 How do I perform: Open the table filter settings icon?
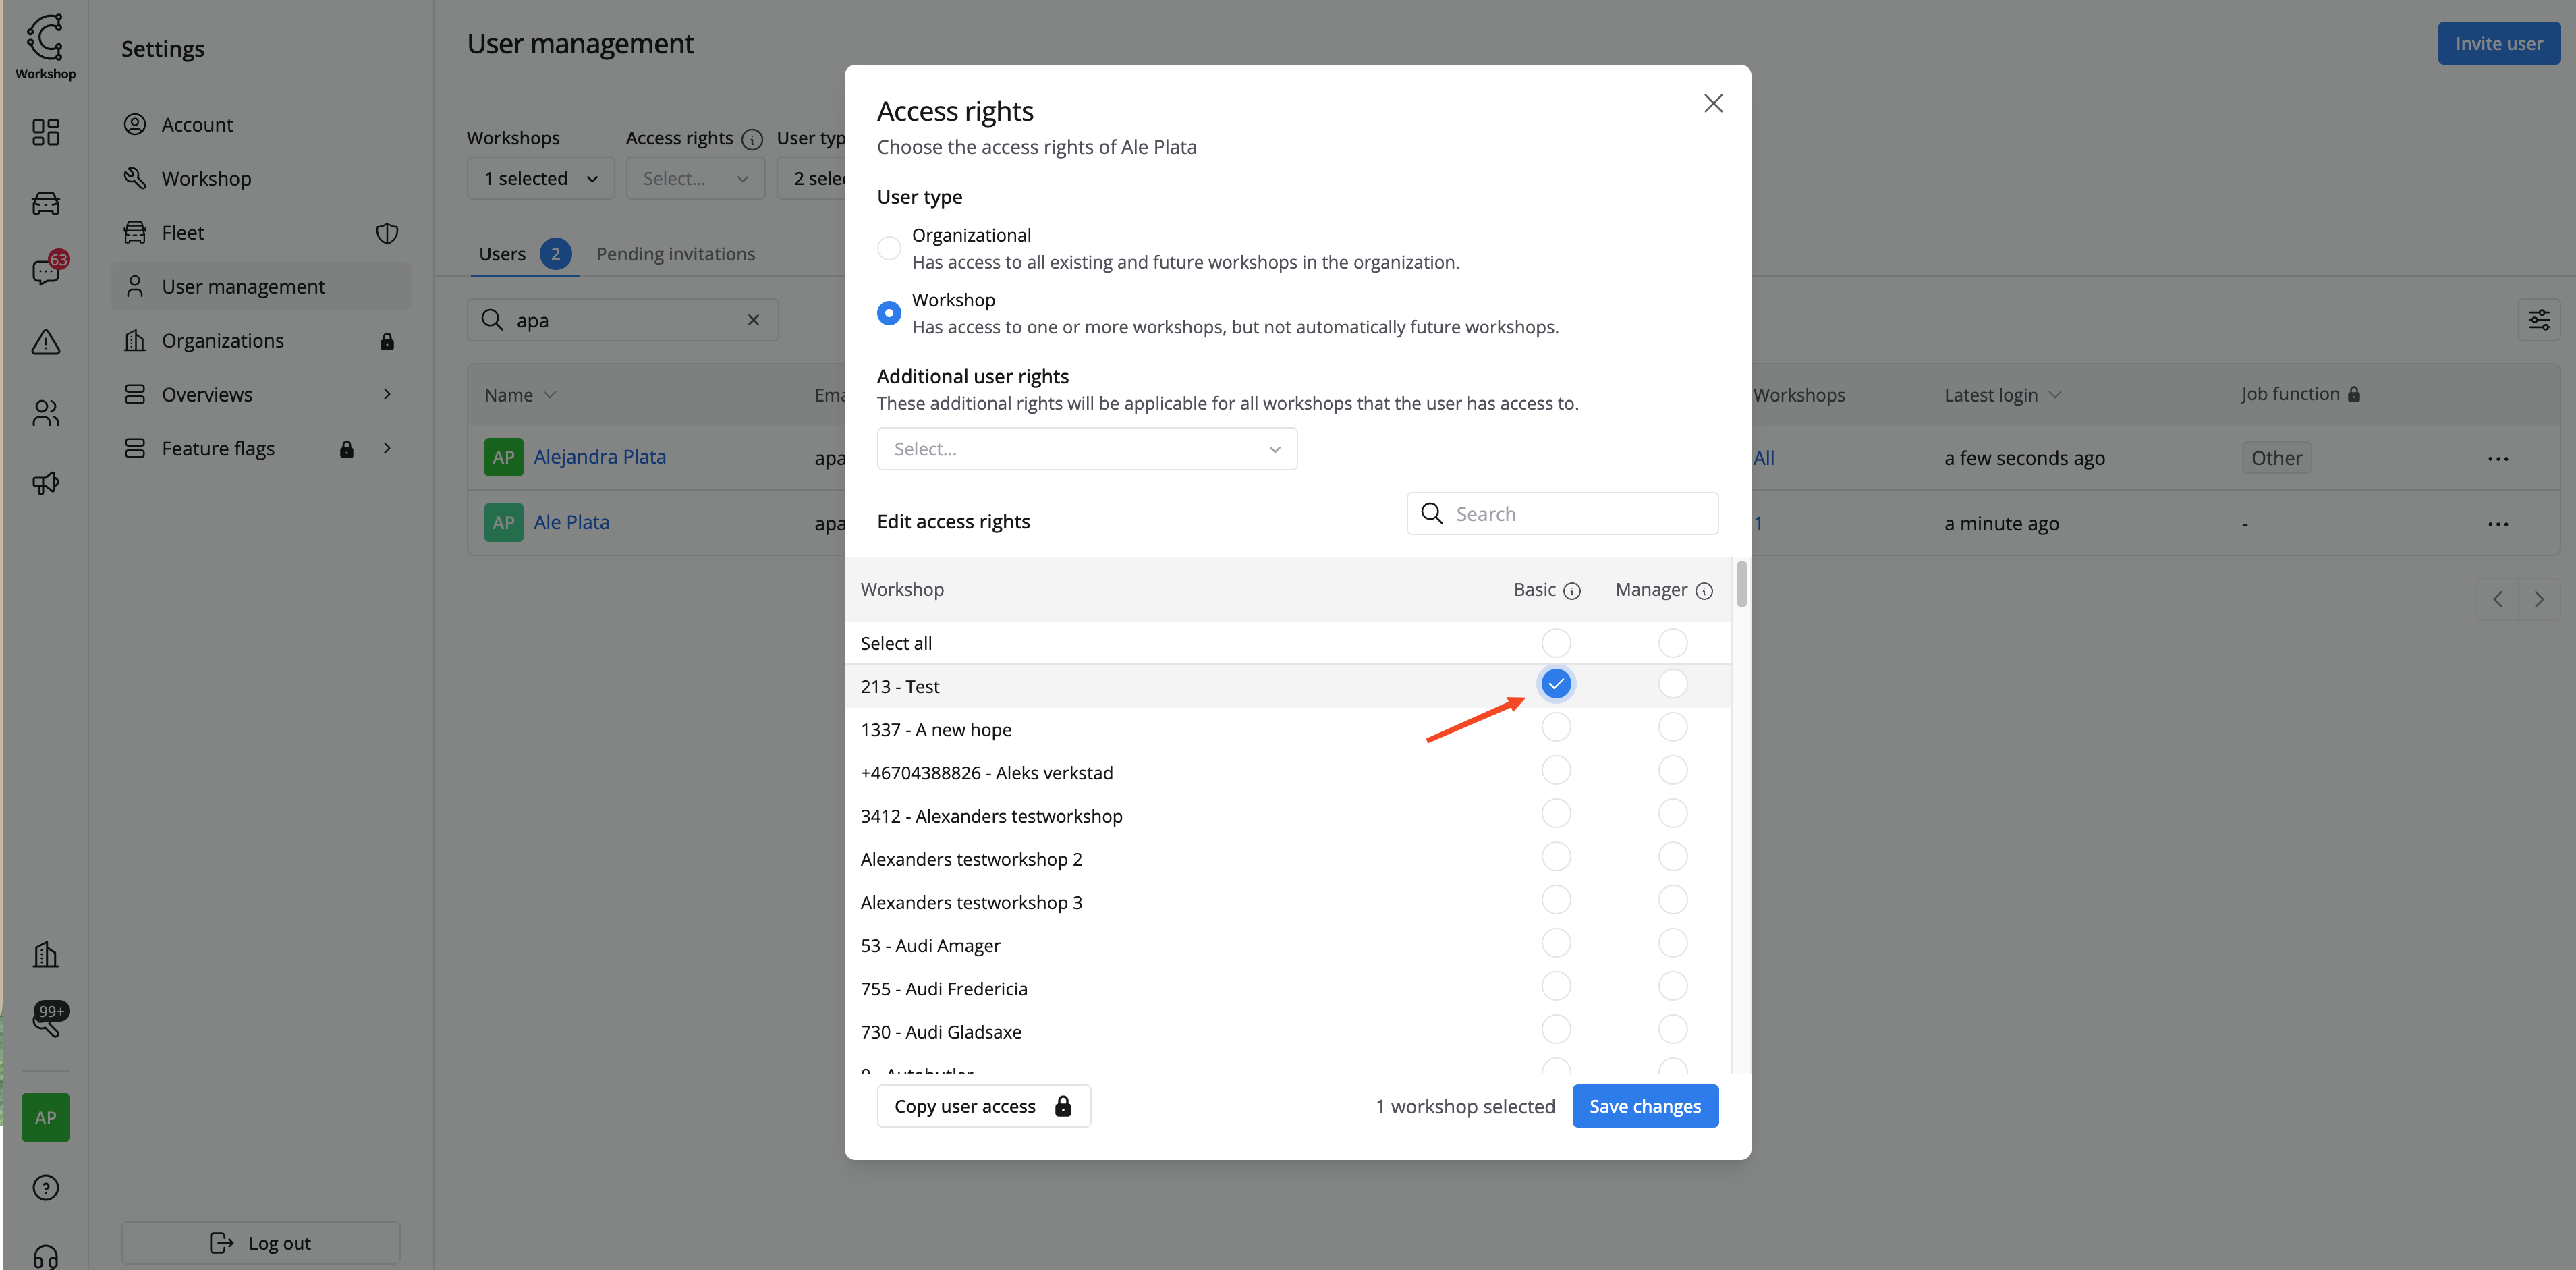tap(2538, 320)
